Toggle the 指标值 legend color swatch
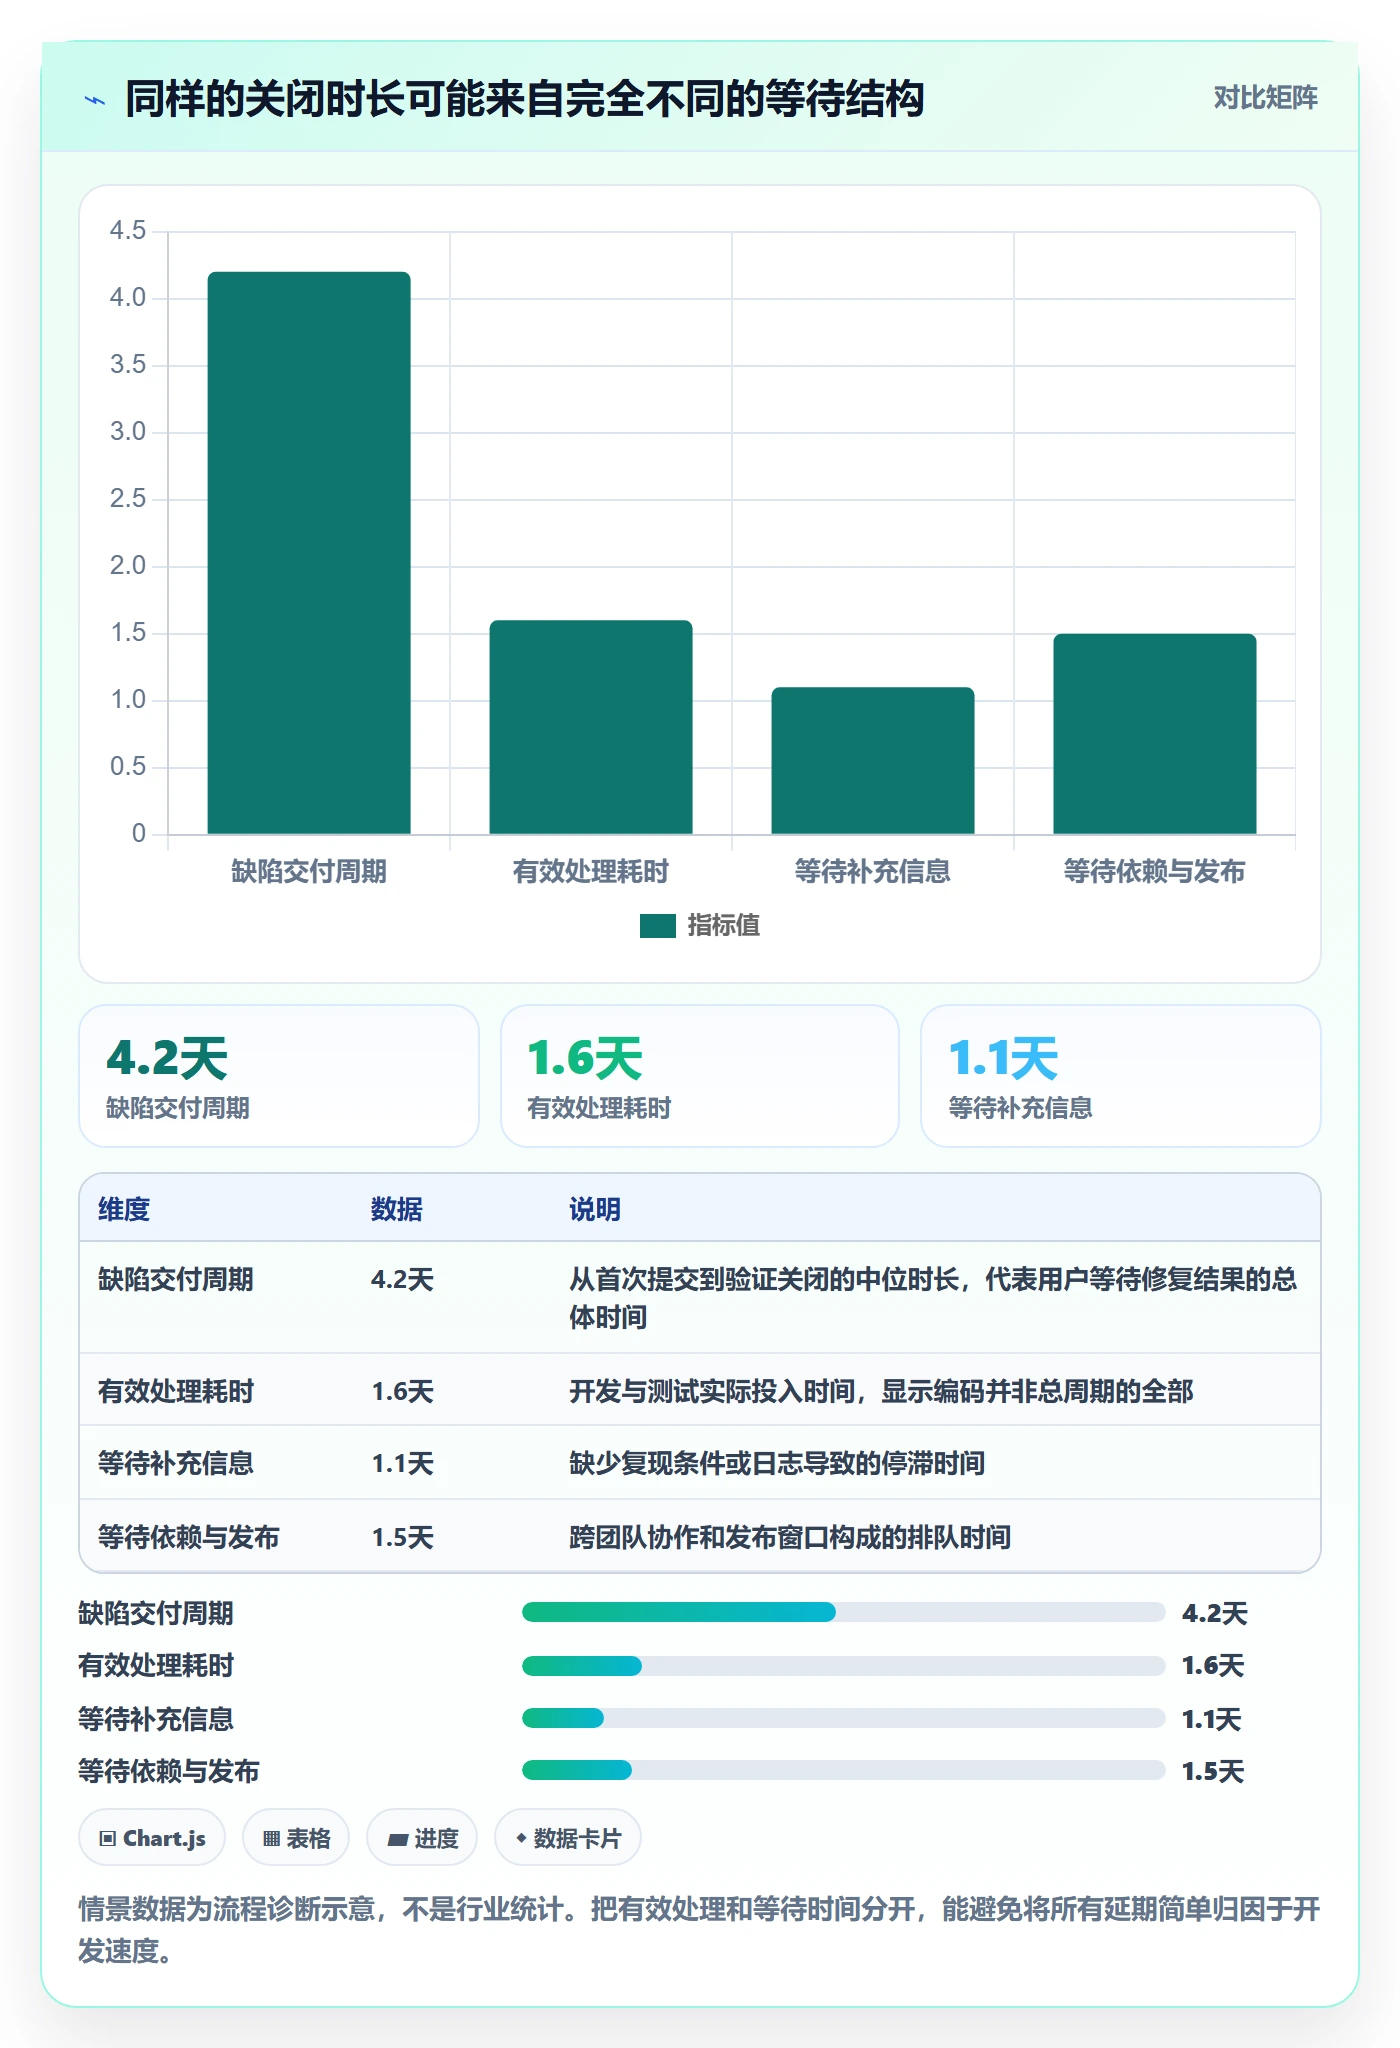 (658, 926)
